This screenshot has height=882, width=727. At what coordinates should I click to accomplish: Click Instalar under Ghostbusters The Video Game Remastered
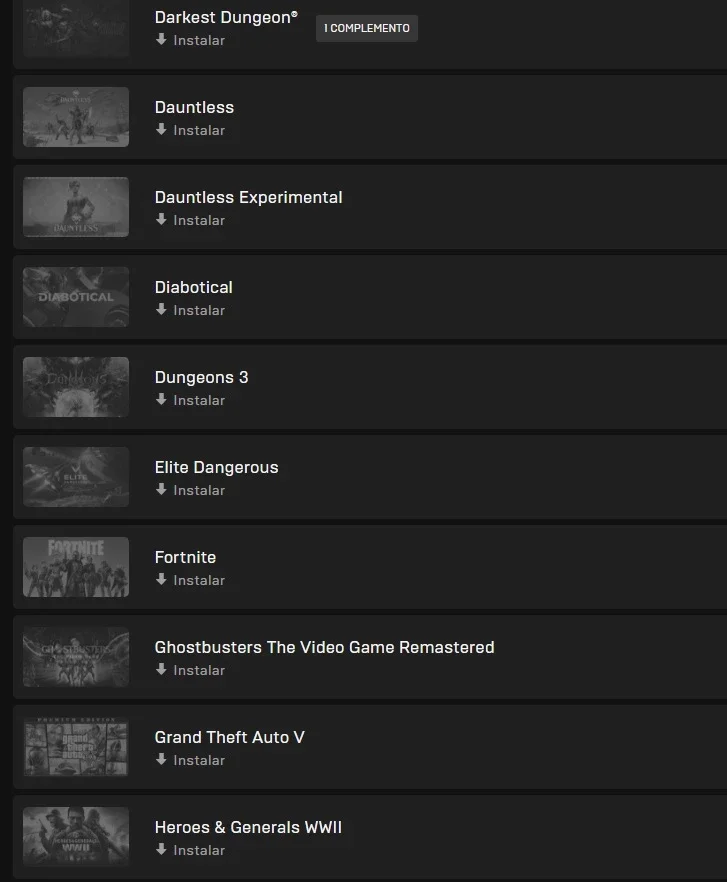click(x=199, y=670)
